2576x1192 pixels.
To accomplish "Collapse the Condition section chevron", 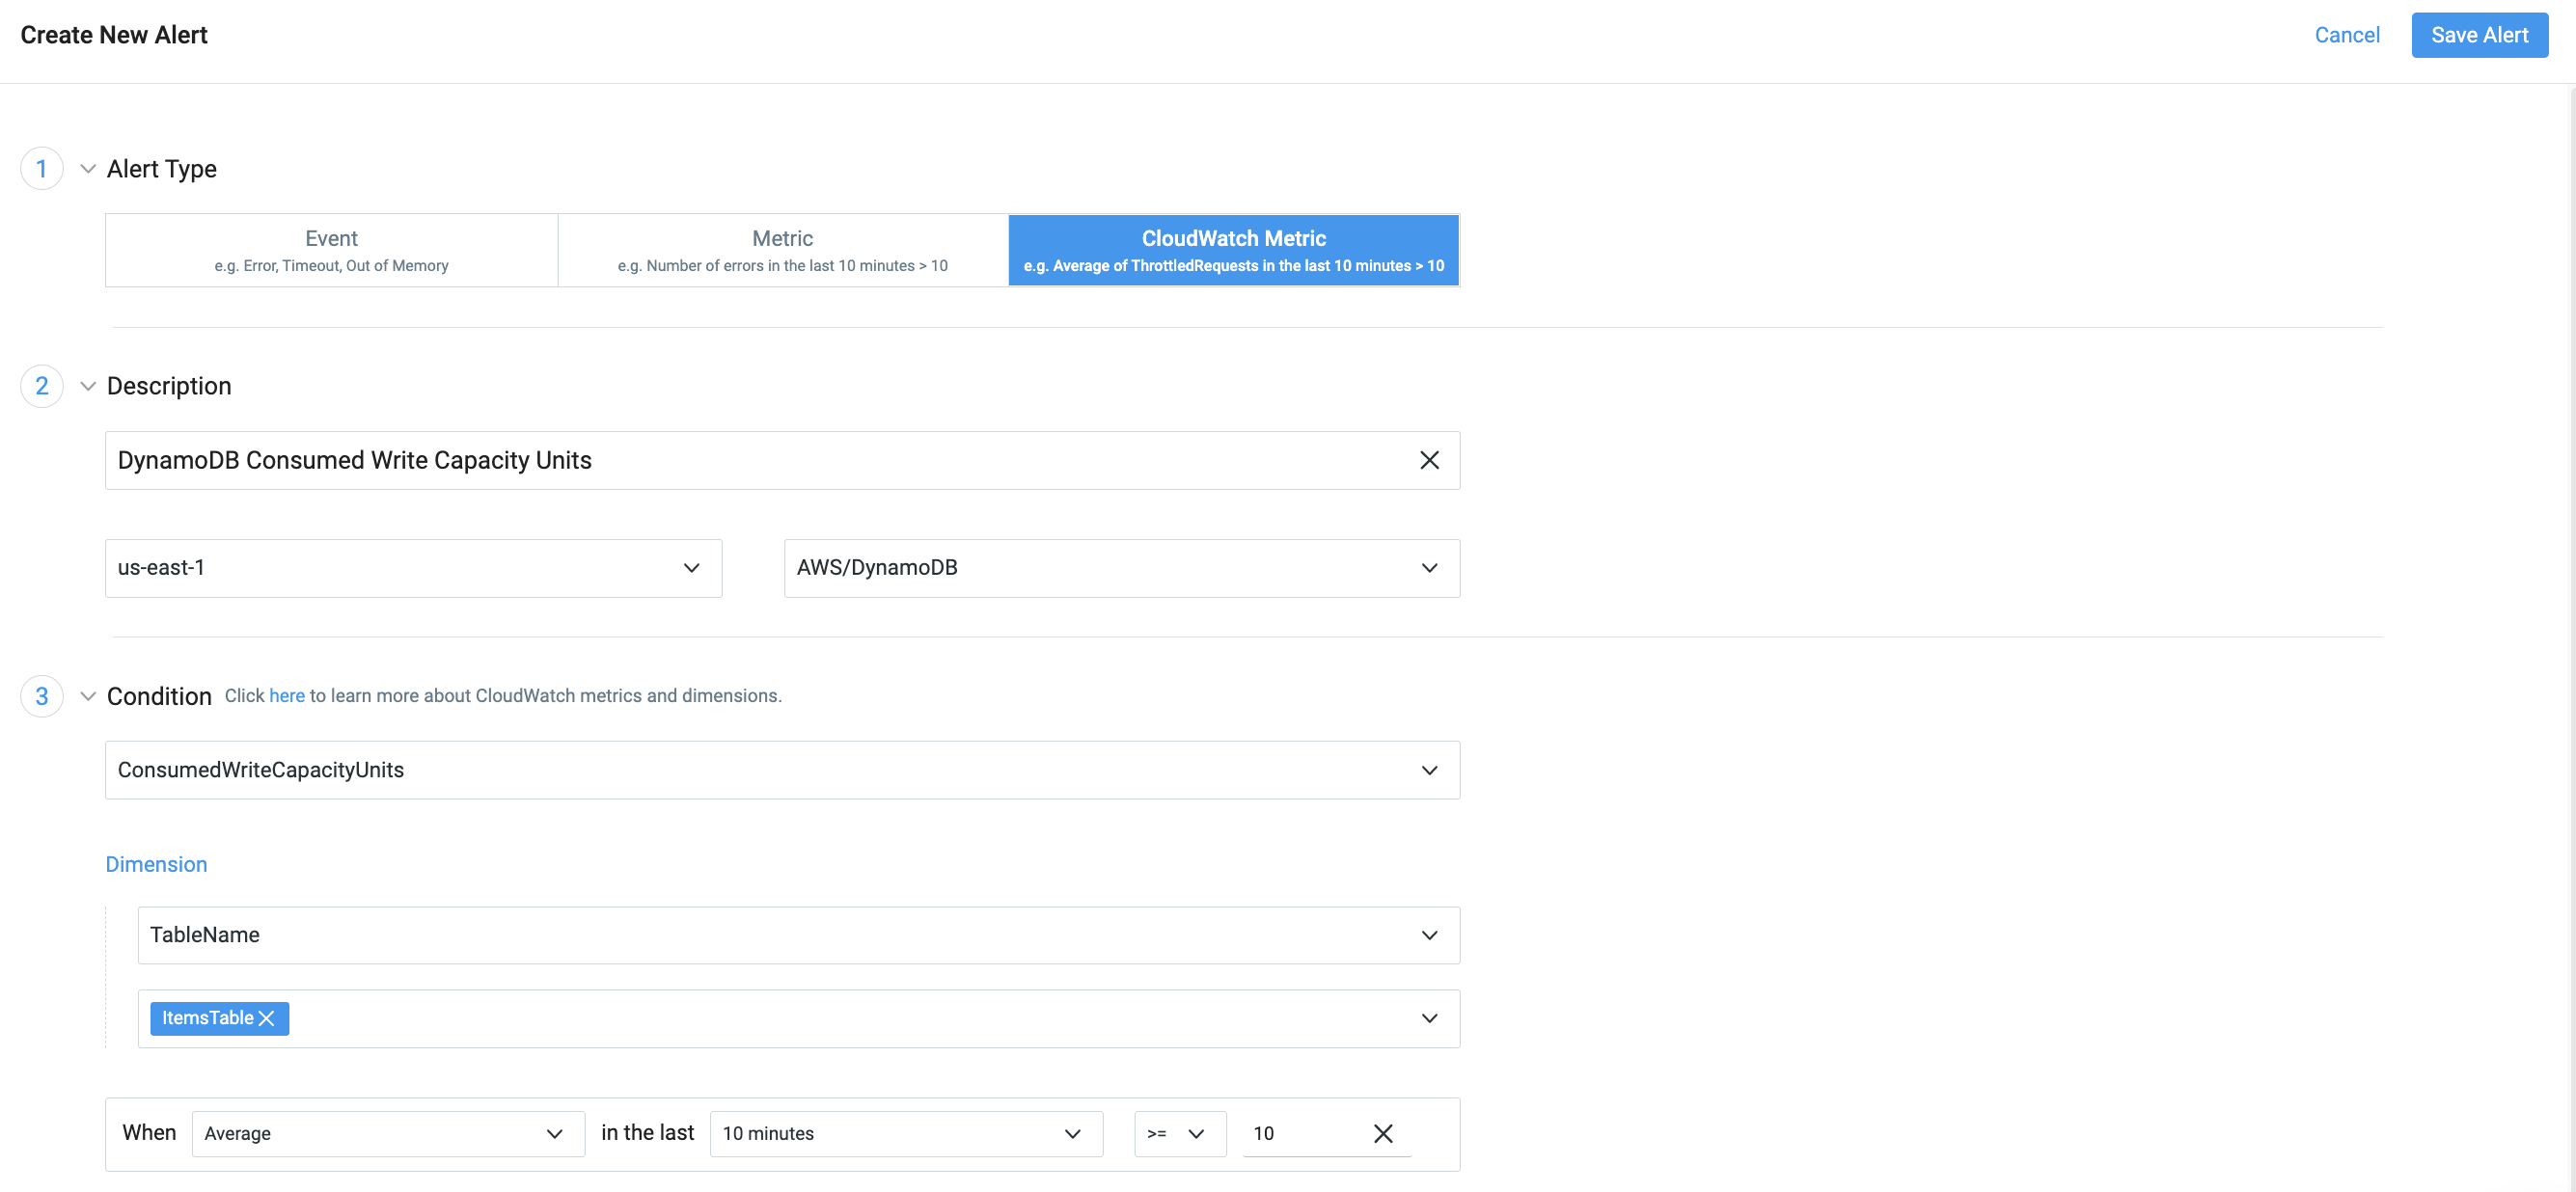I will point(88,696).
